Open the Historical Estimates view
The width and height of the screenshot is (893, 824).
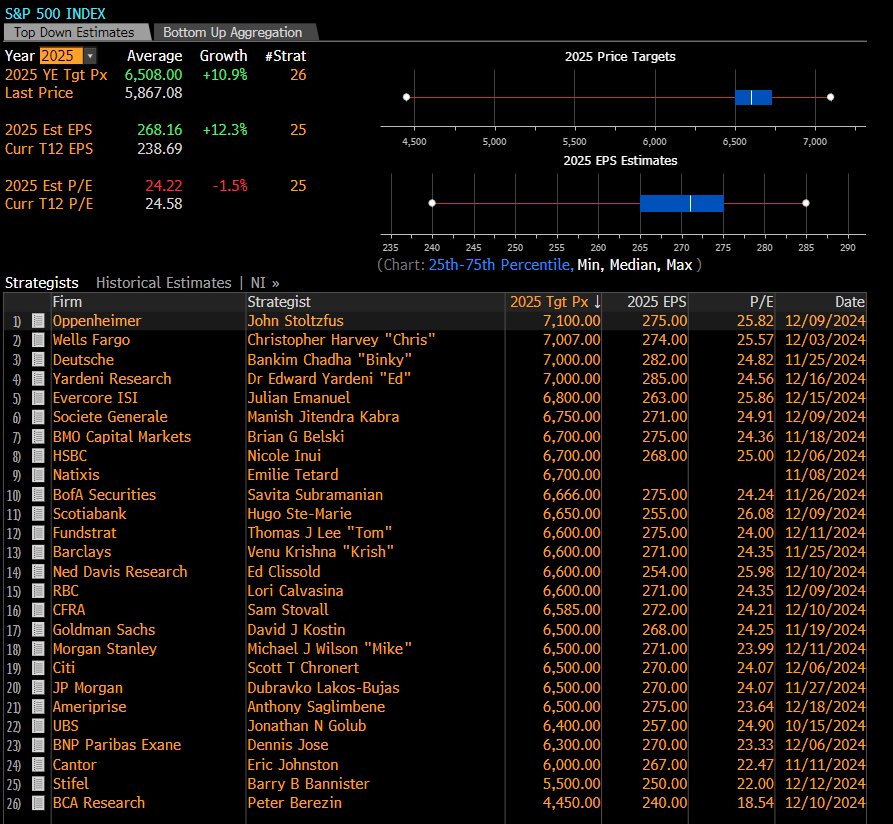tap(163, 282)
